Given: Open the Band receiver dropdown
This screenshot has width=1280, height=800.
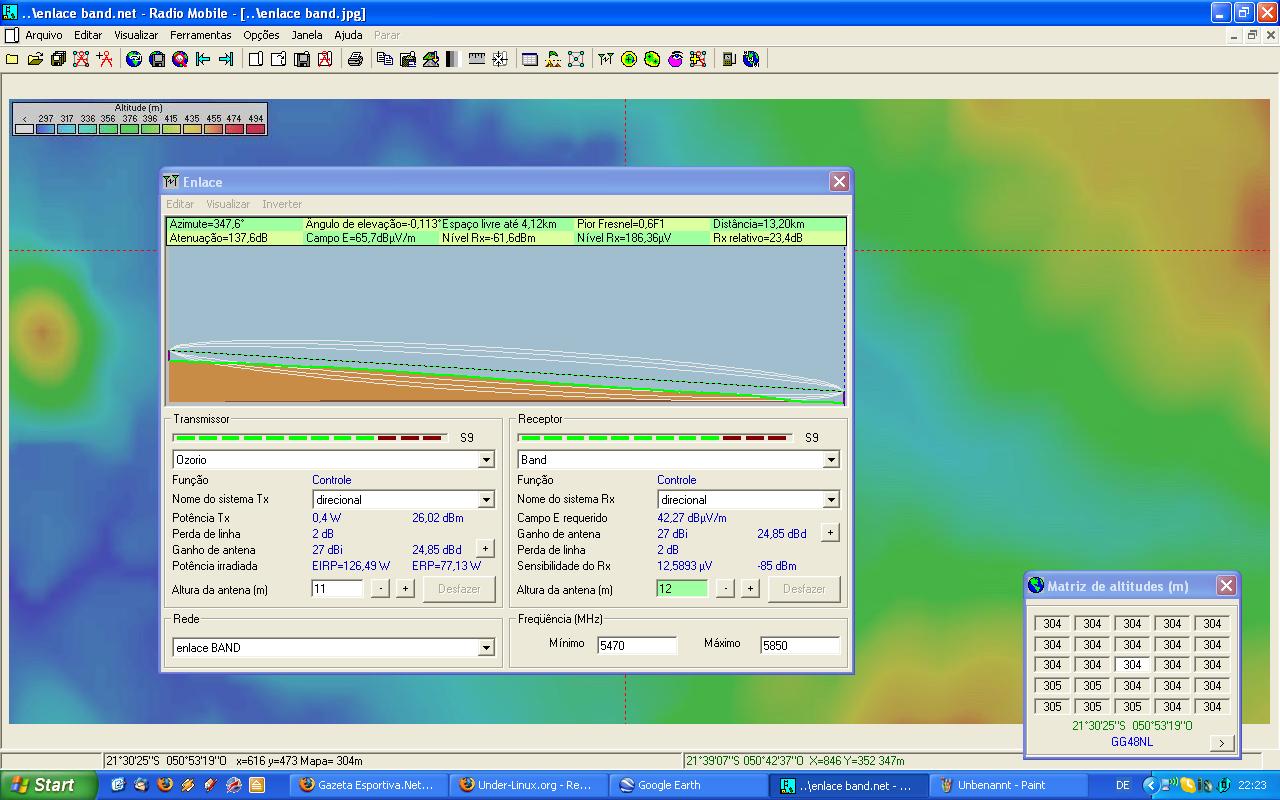Looking at the screenshot, I should [x=831, y=460].
